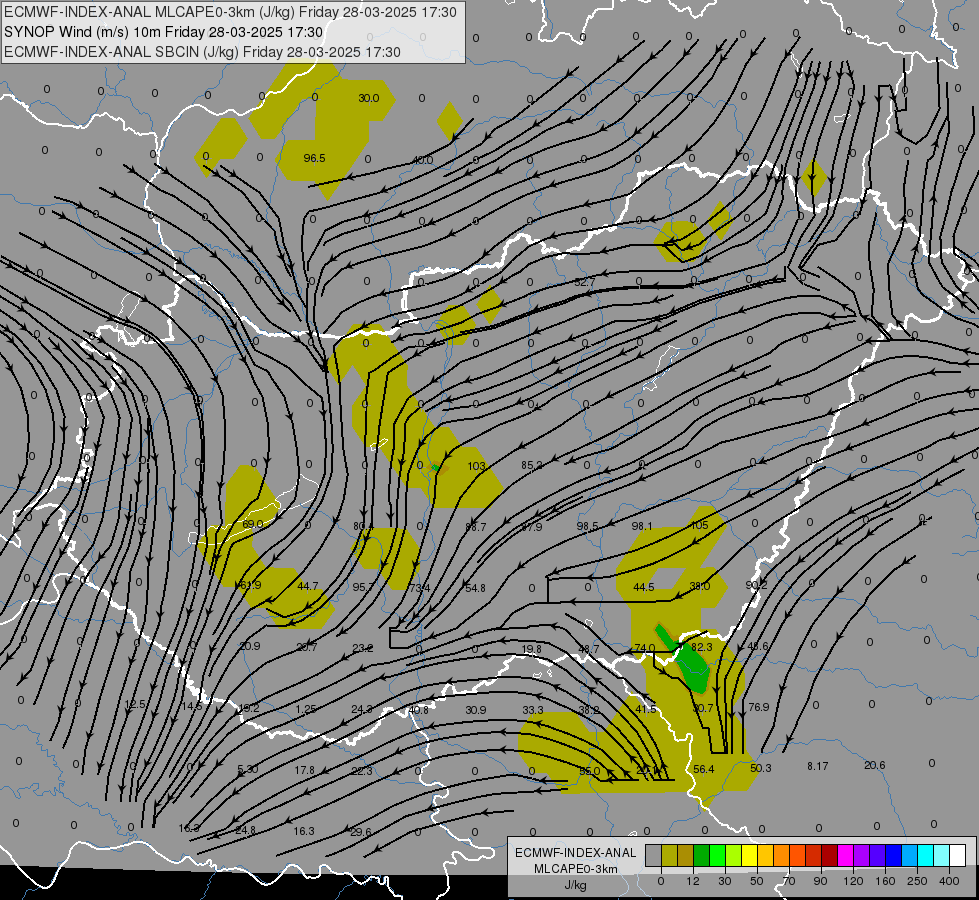Click the 8.17 map value

(817, 766)
